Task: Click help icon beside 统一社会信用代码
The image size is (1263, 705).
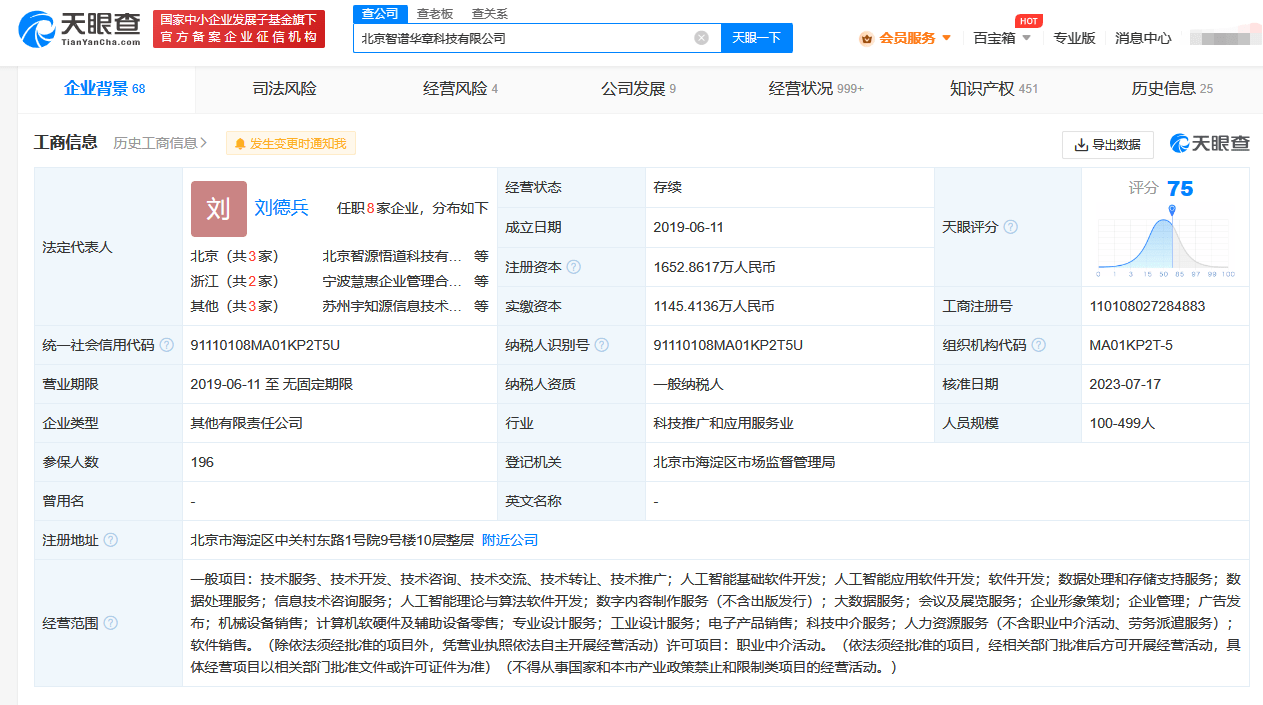Action: (166, 345)
